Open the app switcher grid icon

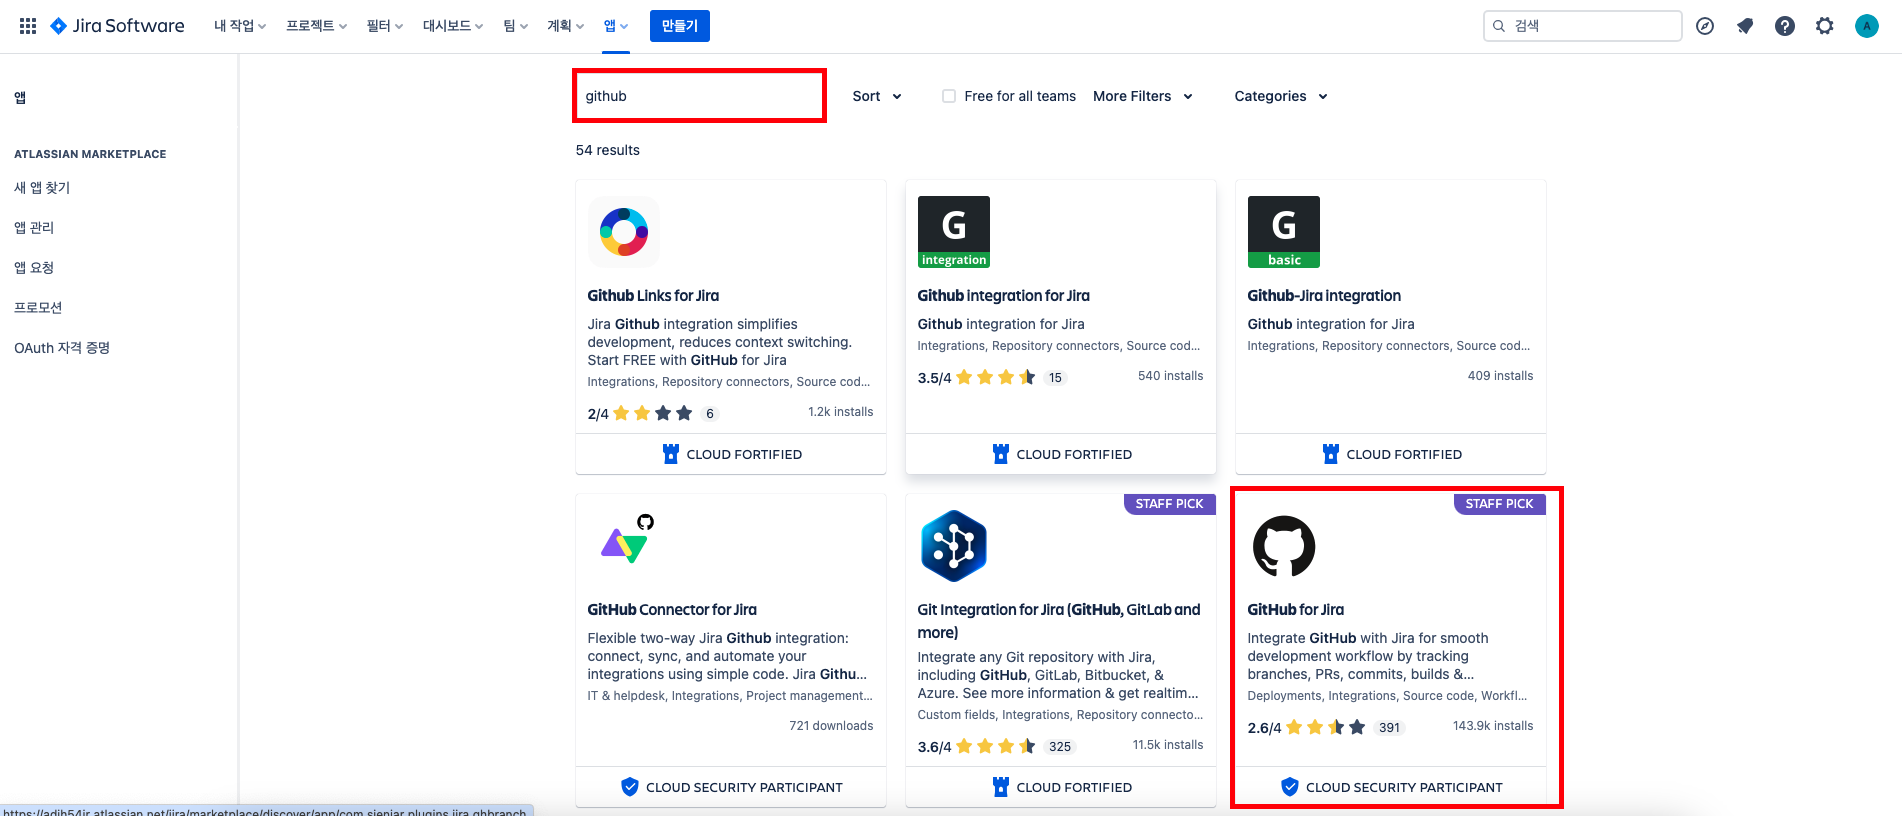(28, 26)
